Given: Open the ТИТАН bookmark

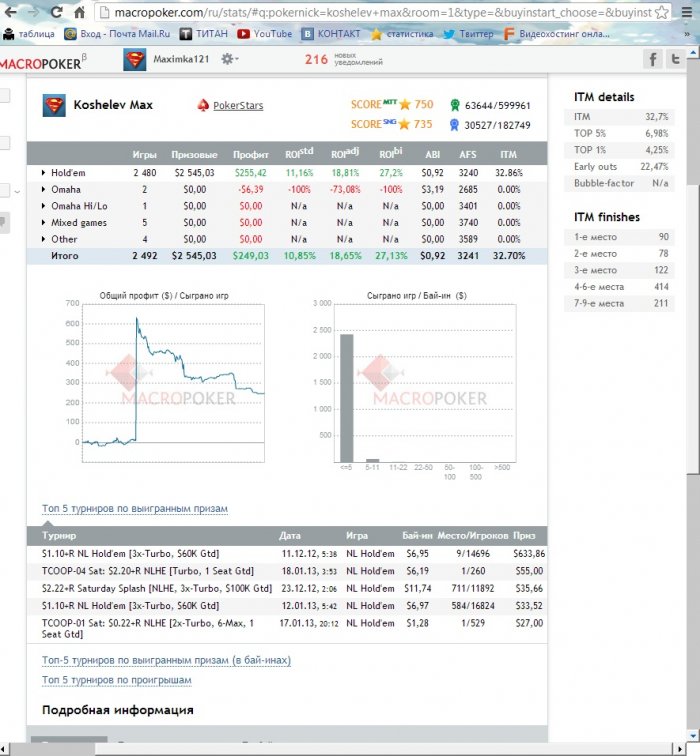Looking at the screenshot, I should coord(203,34).
